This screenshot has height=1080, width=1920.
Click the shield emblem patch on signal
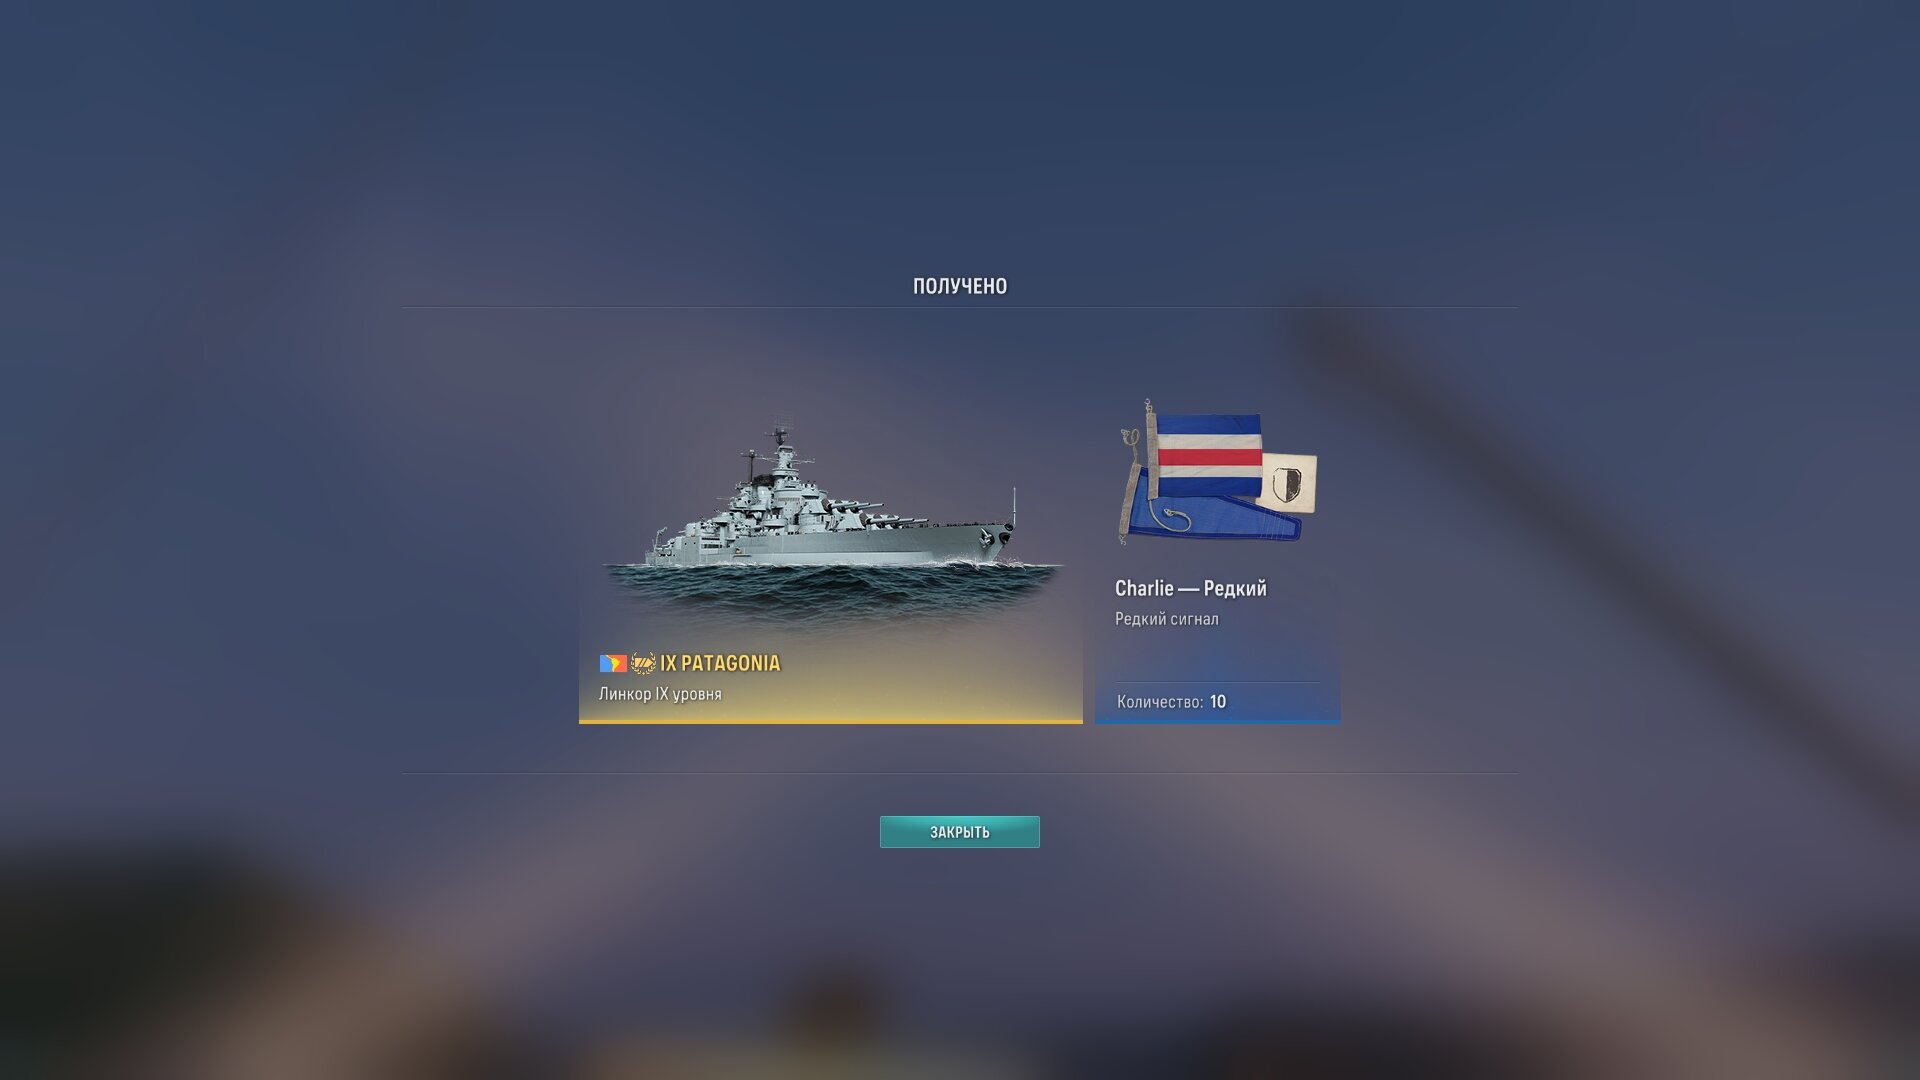pos(1287,484)
